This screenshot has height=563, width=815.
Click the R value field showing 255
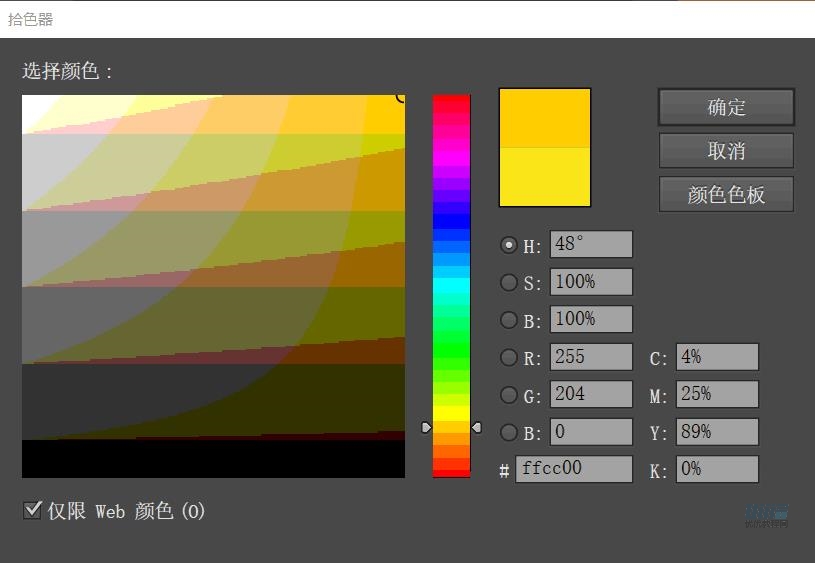click(x=590, y=357)
